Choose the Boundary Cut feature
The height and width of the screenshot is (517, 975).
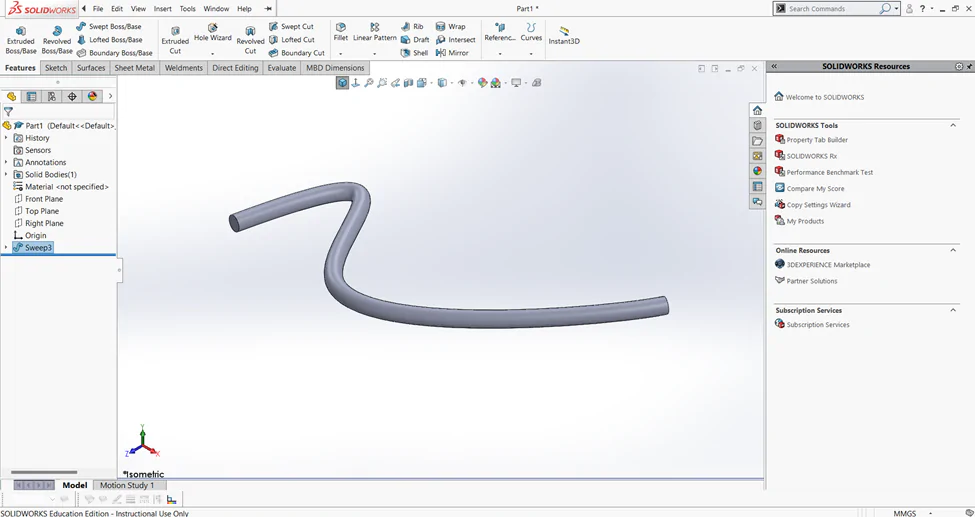[x=297, y=53]
